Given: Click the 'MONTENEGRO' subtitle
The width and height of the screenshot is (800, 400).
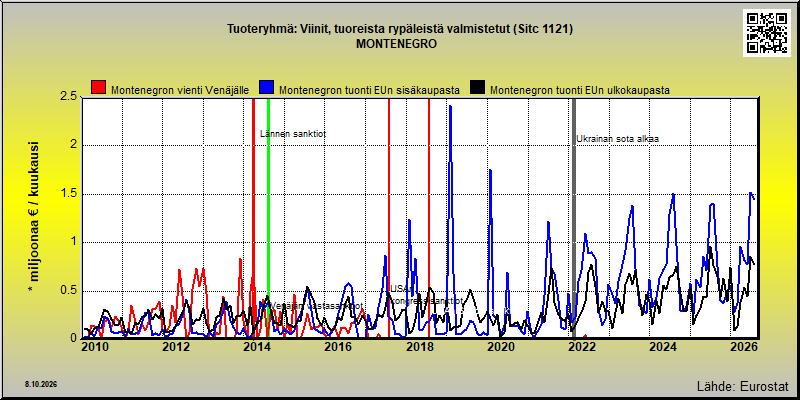Looking at the screenshot, I should pyautogui.click(x=396, y=44).
